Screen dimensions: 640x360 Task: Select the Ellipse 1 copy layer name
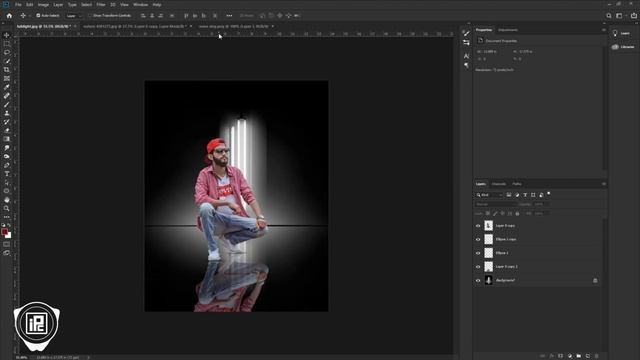506,239
